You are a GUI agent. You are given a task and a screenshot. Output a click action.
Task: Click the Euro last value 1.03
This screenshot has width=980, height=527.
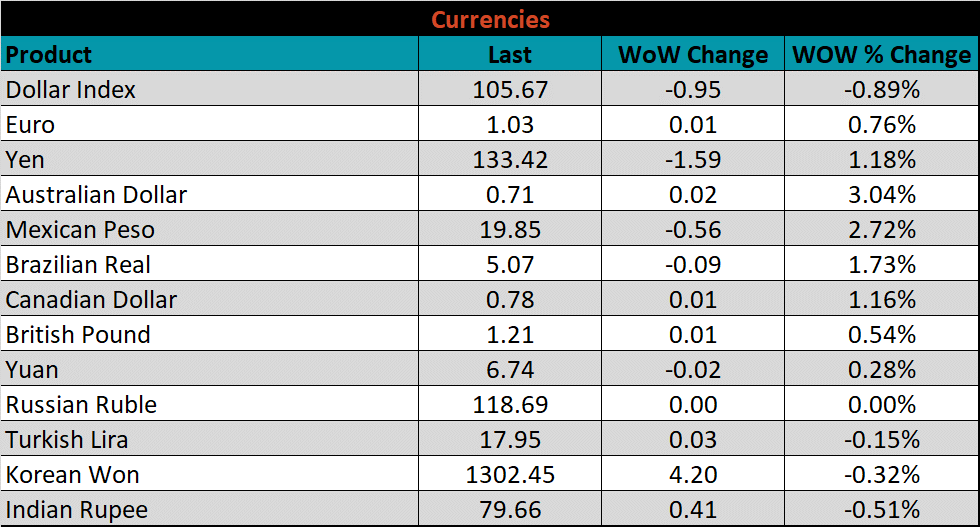[x=510, y=125]
